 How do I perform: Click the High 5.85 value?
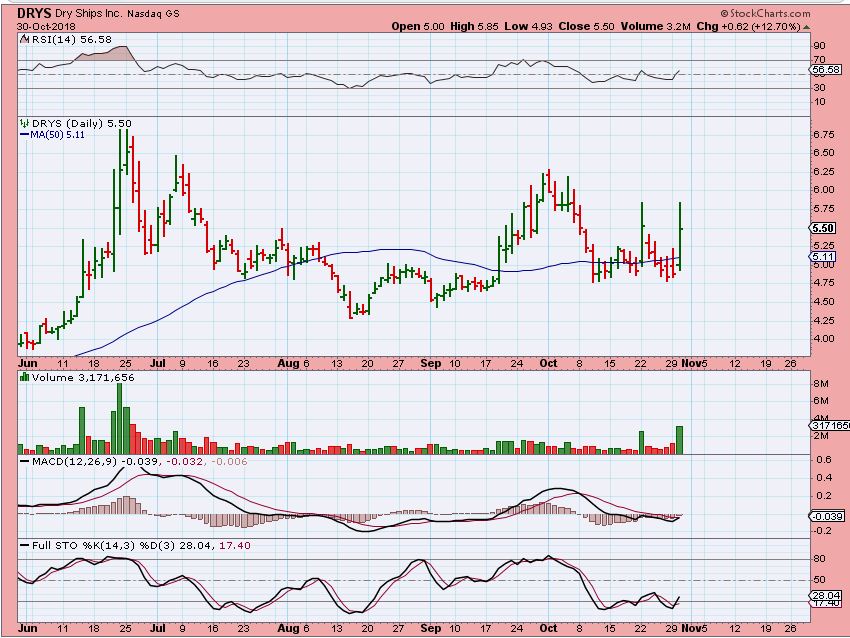(x=473, y=26)
